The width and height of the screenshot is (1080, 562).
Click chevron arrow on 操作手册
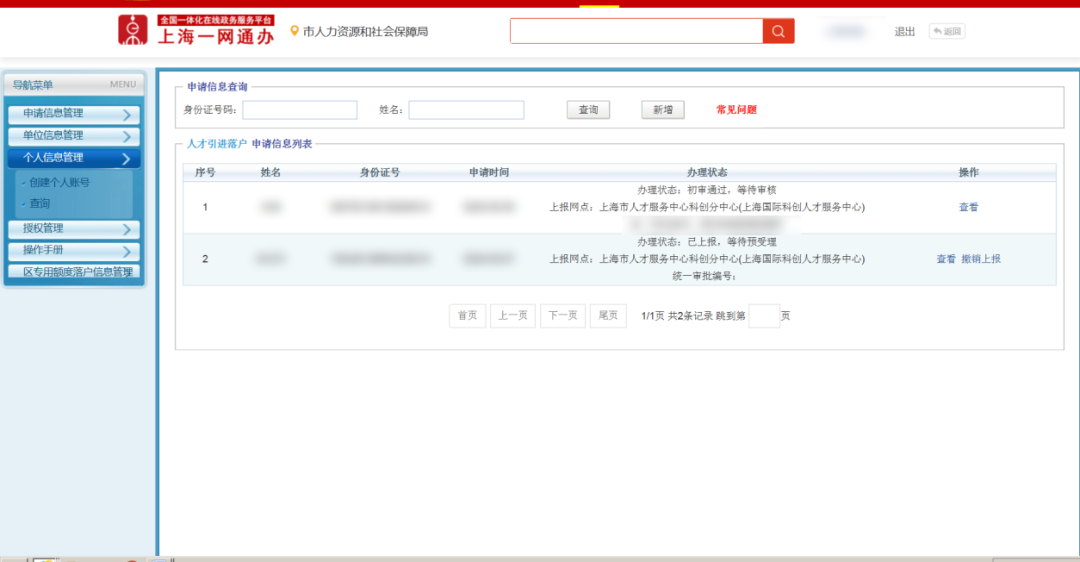pyautogui.click(x=126, y=251)
